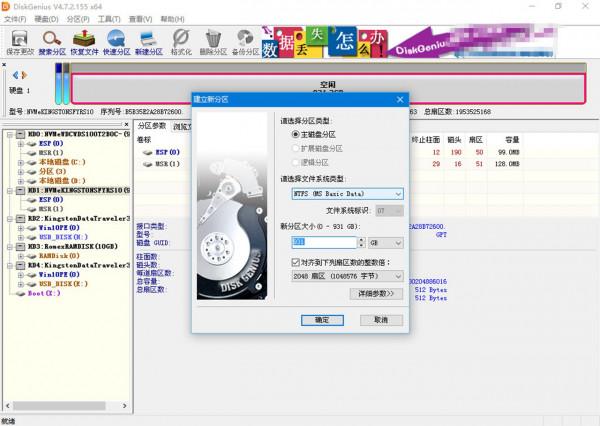Image resolution: width=600 pixels, height=426 pixels.
Task: Collapse the HD3 RAMDISK tree node
Action: point(10,246)
